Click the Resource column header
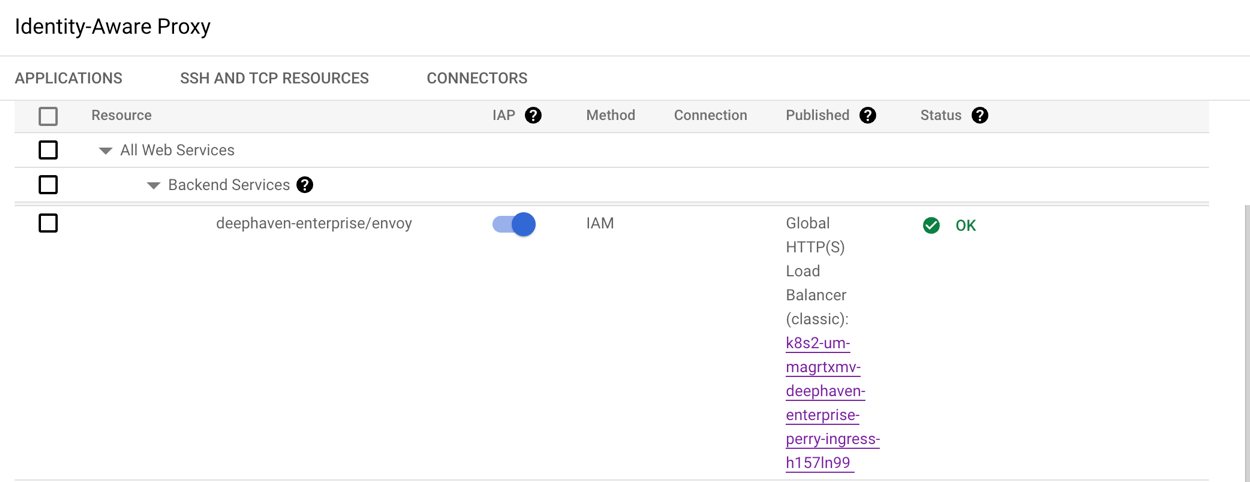This screenshot has height=482, width=1250. (121, 115)
